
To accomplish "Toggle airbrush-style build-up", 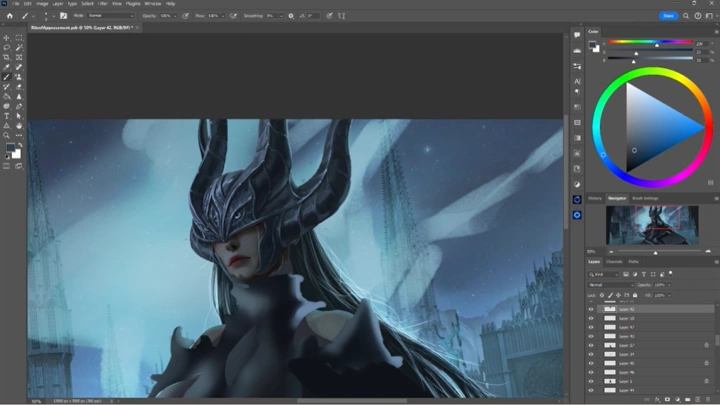I will point(233,16).
